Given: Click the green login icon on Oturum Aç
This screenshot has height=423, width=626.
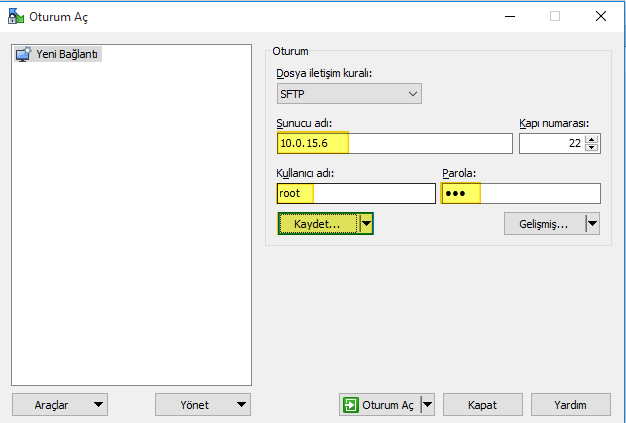Looking at the screenshot, I should click(351, 405).
